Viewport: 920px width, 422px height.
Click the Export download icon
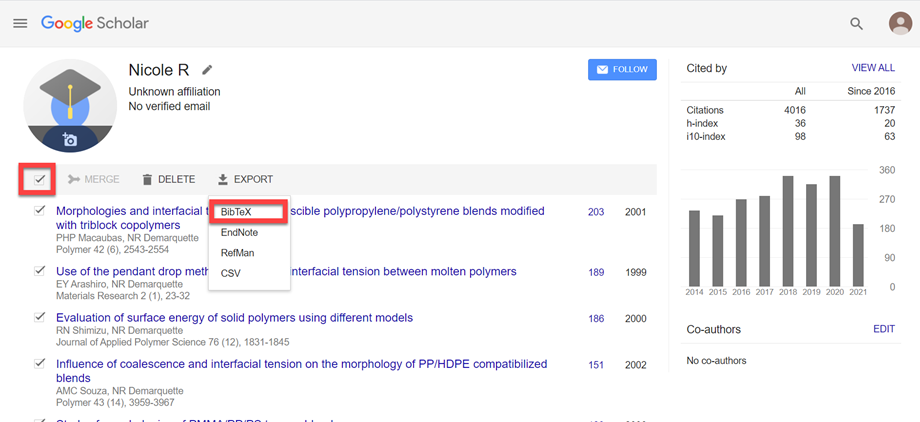223,179
